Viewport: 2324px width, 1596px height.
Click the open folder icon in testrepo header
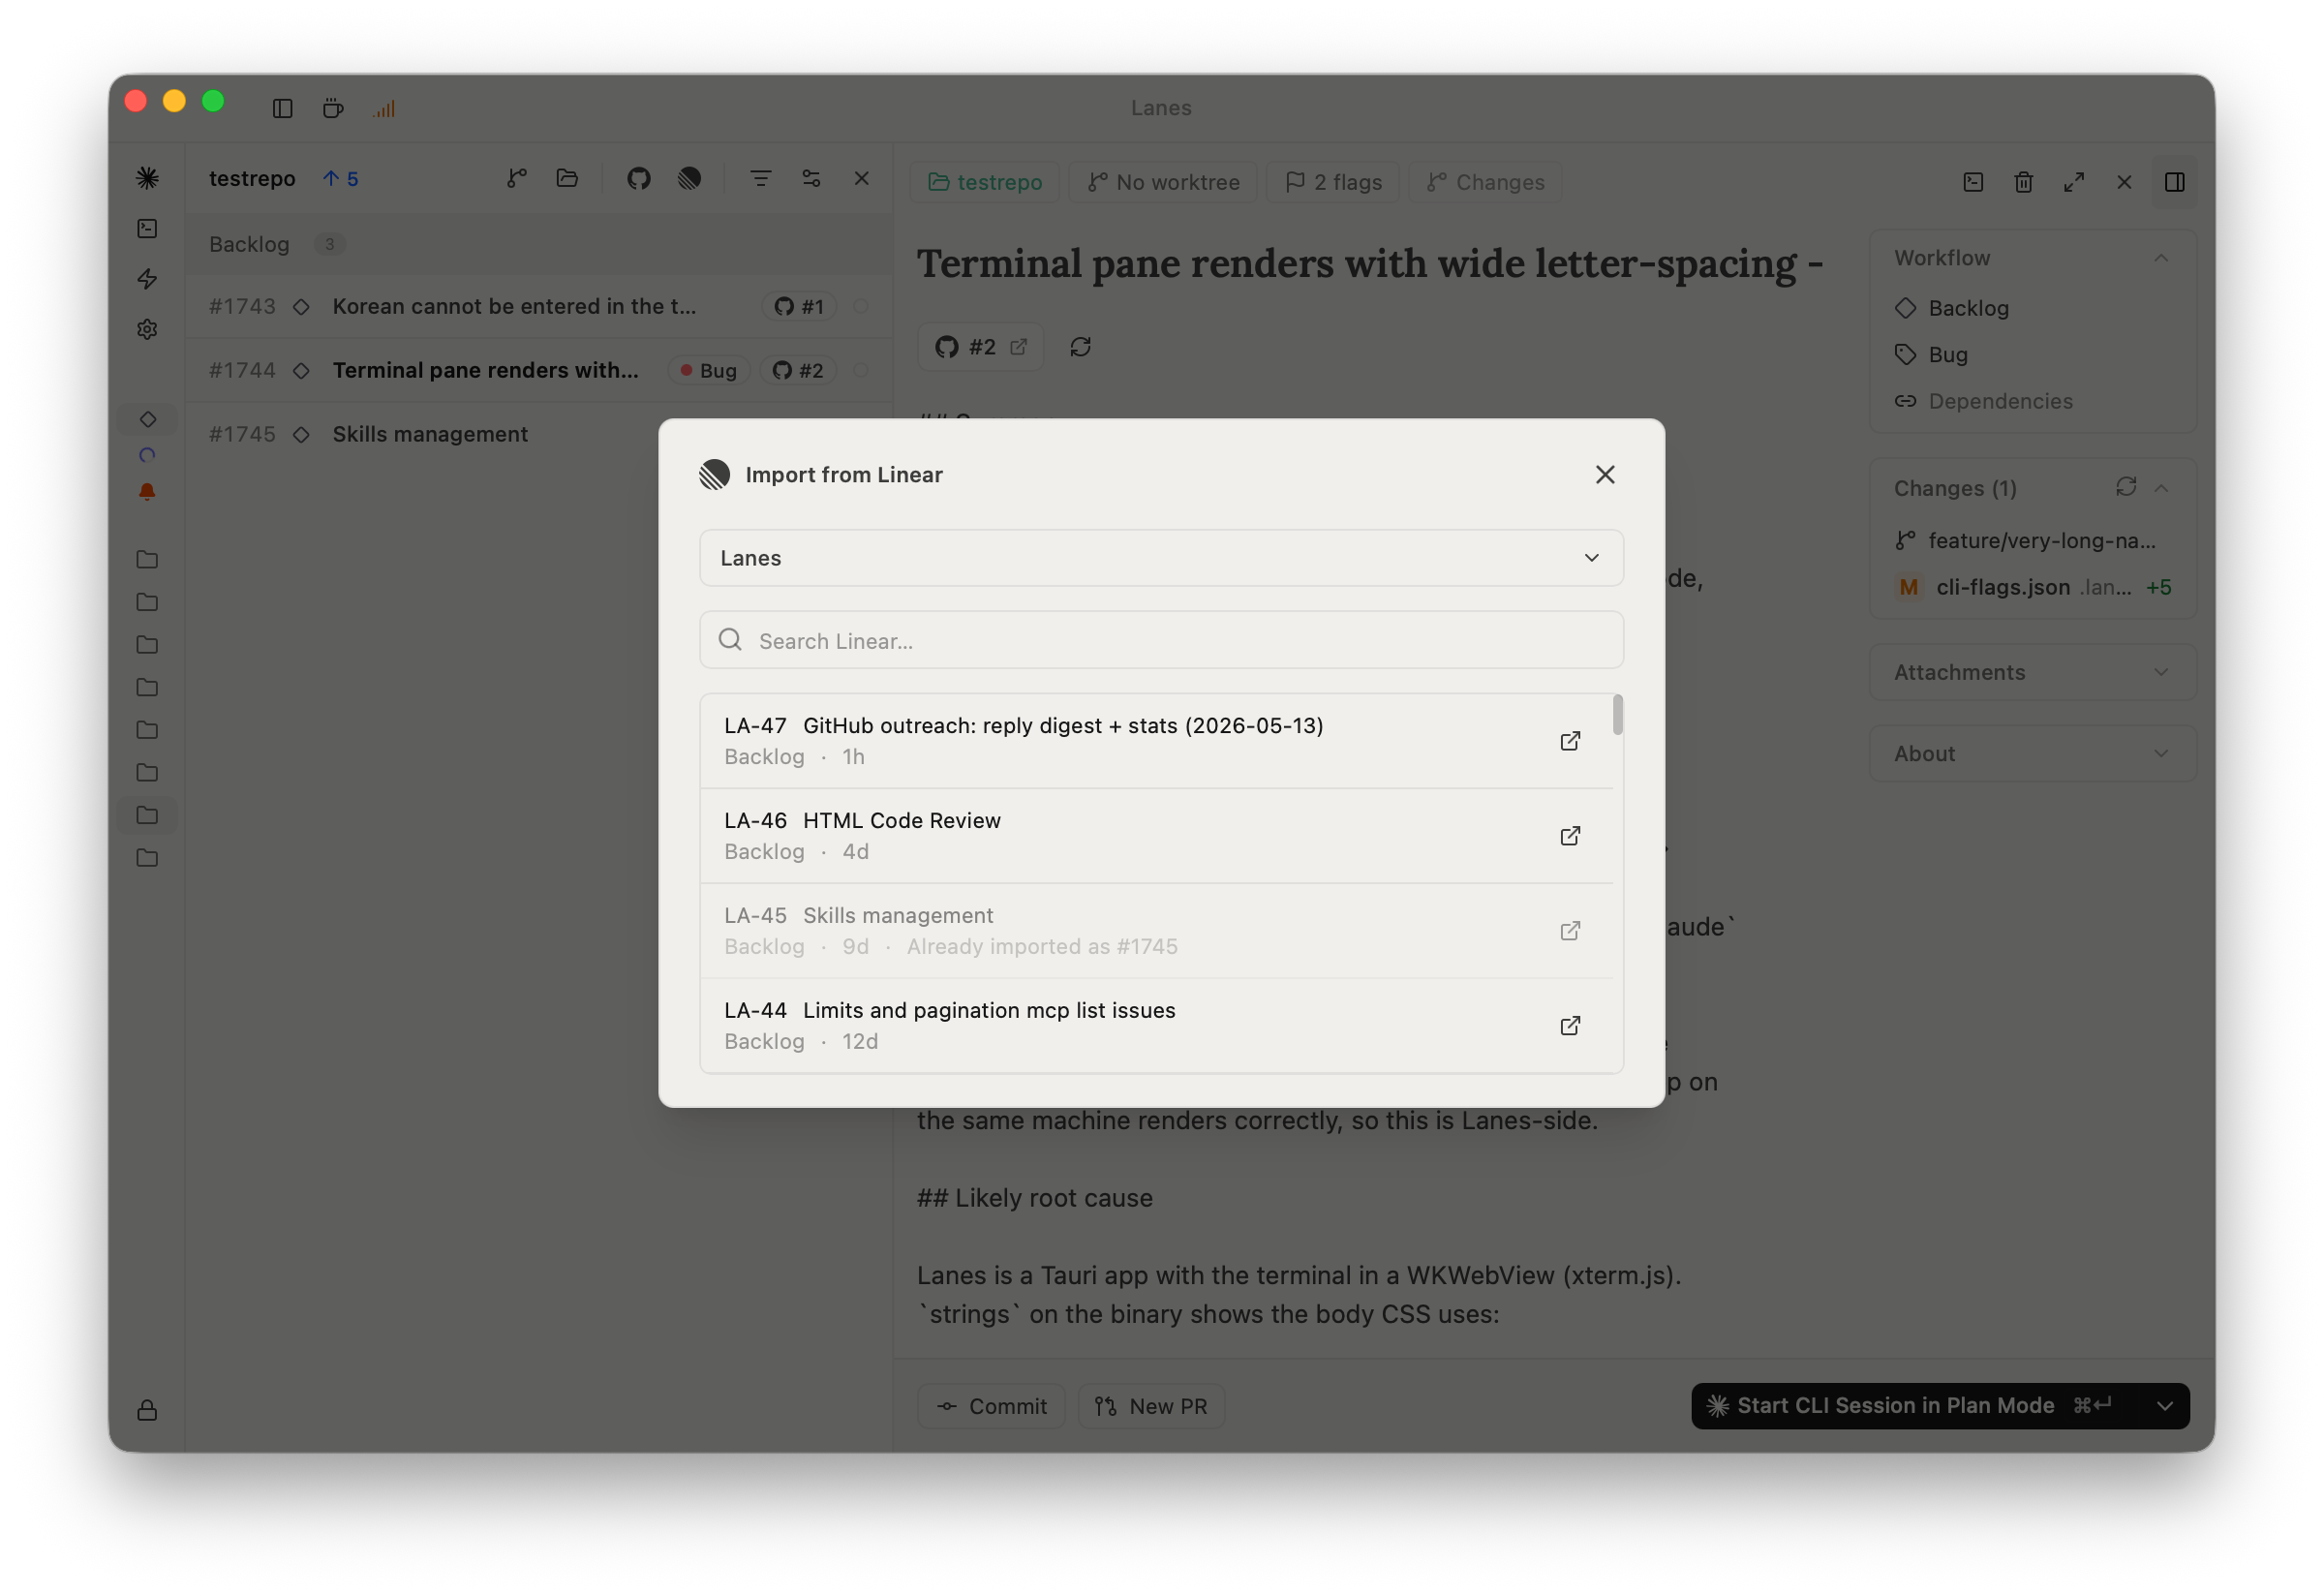point(567,178)
